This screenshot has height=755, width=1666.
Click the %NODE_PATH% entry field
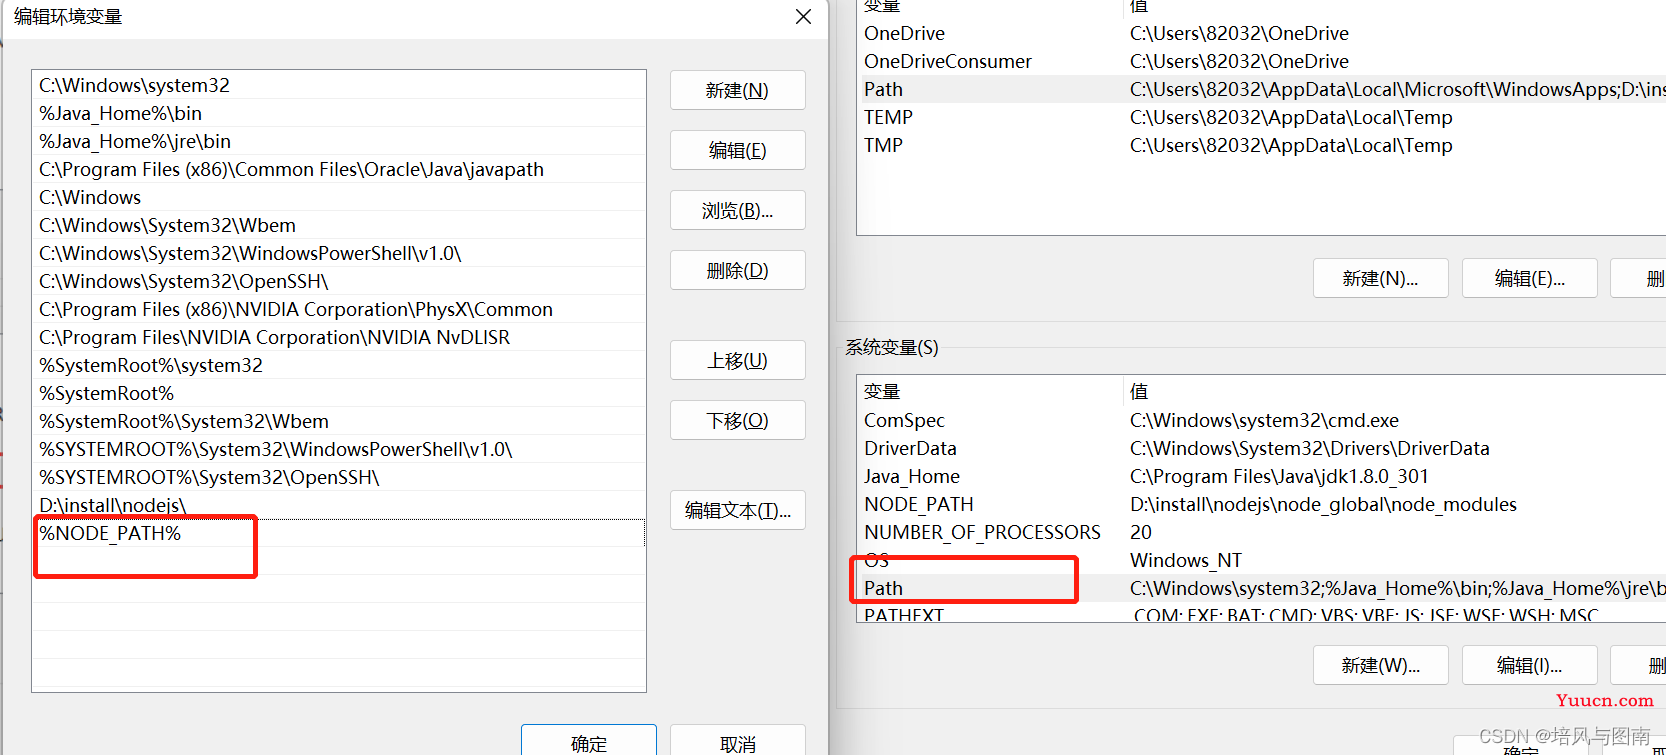tap(339, 533)
